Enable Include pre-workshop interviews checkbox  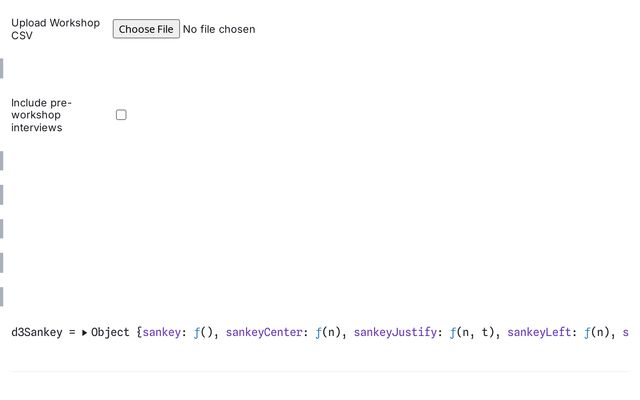(121, 115)
